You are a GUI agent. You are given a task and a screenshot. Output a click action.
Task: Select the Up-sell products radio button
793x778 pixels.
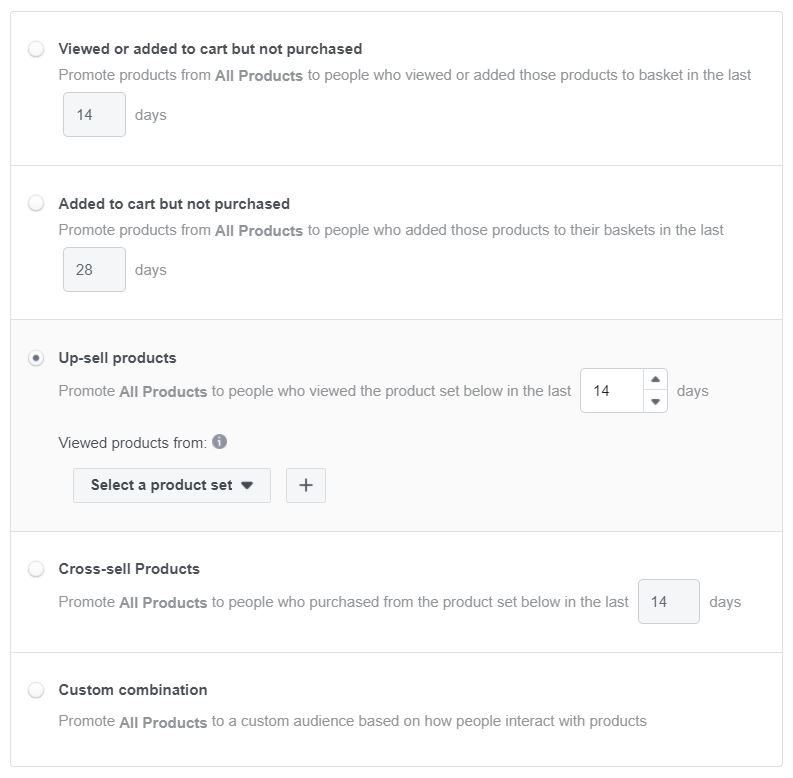tap(36, 358)
